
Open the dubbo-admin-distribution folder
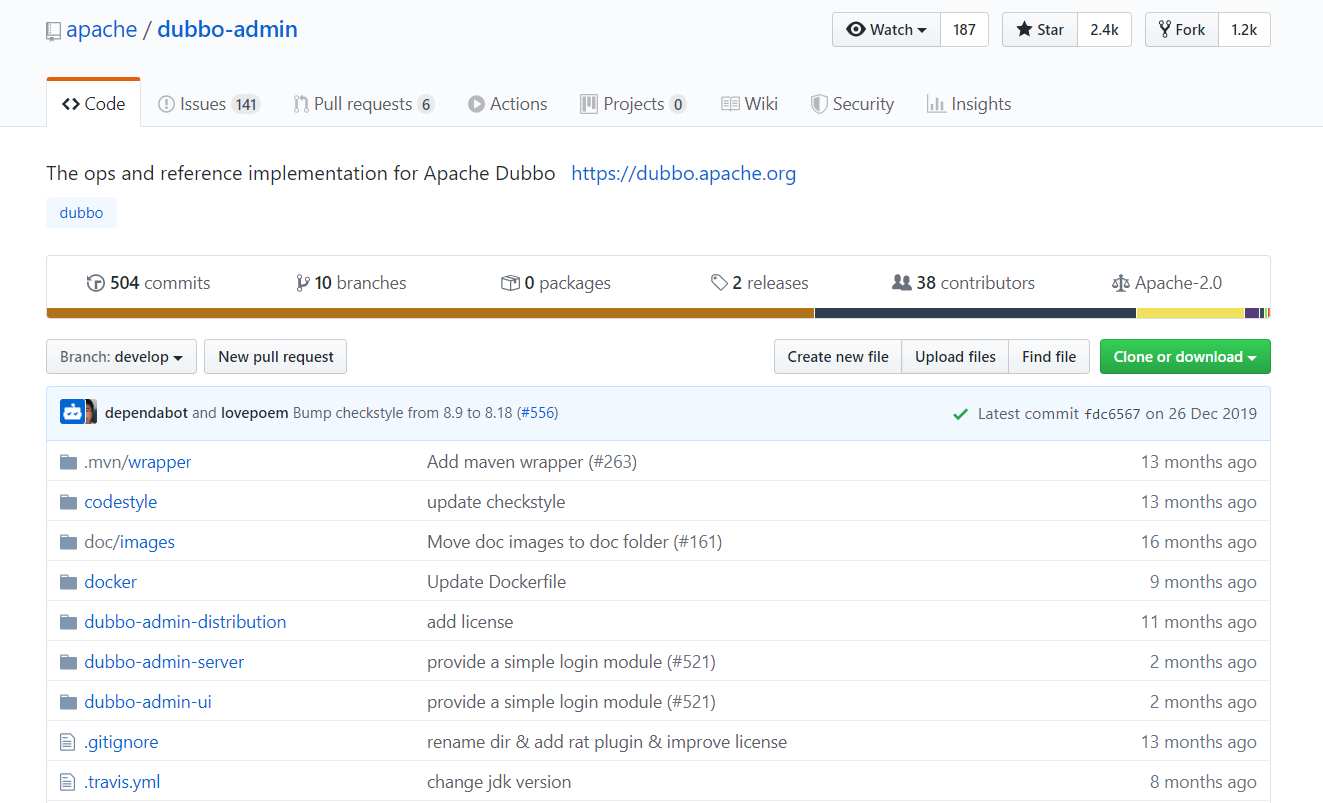tap(185, 622)
